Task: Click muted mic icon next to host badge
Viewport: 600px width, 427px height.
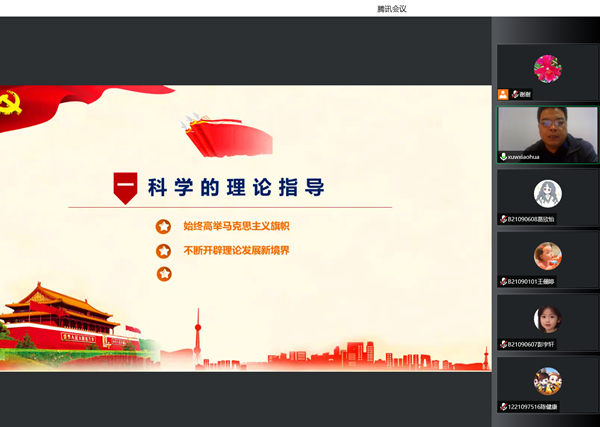Action: point(515,94)
